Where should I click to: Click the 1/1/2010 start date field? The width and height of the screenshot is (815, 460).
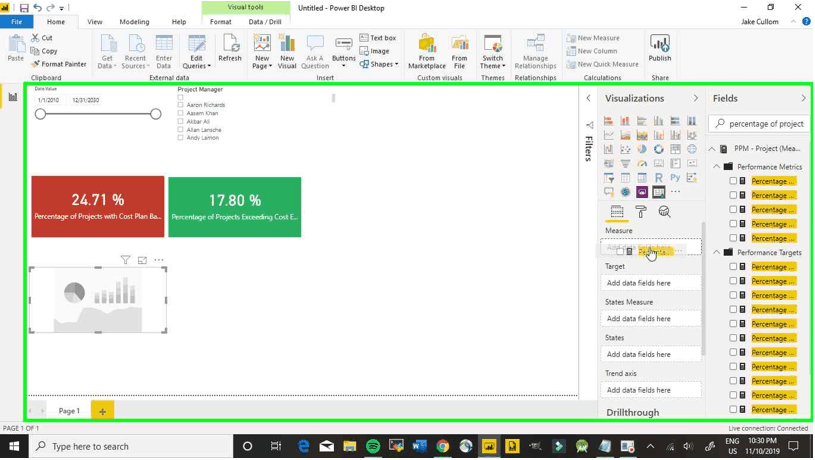(49, 100)
